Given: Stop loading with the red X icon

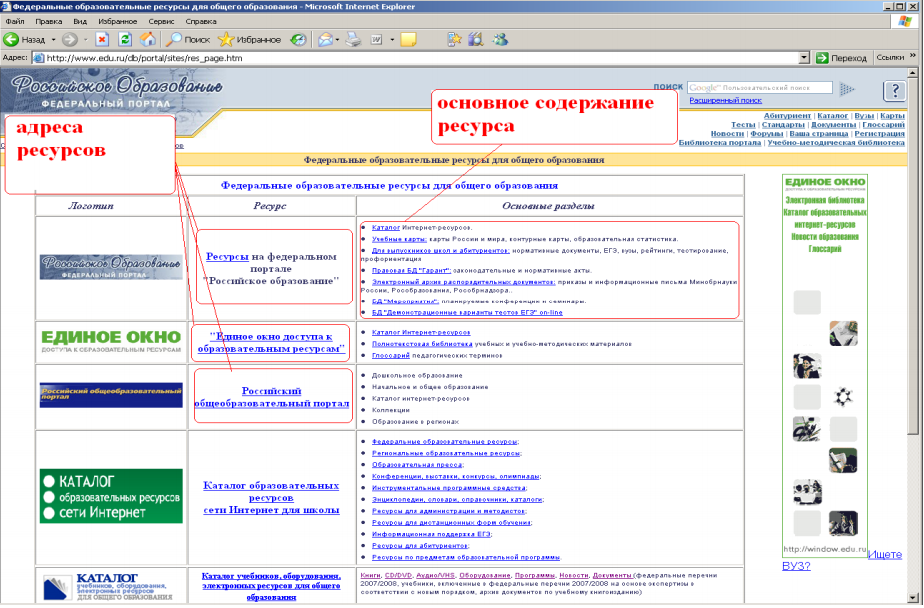Looking at the screenshot, I should pos(102,39).
